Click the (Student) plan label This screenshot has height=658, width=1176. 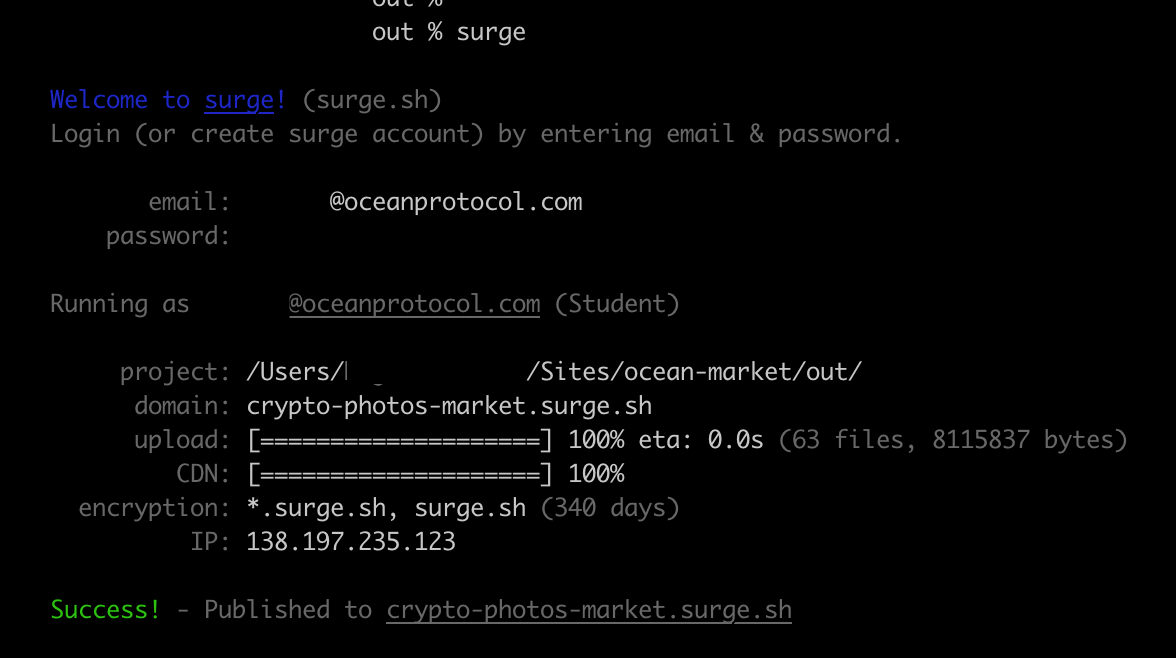[616, 304]
